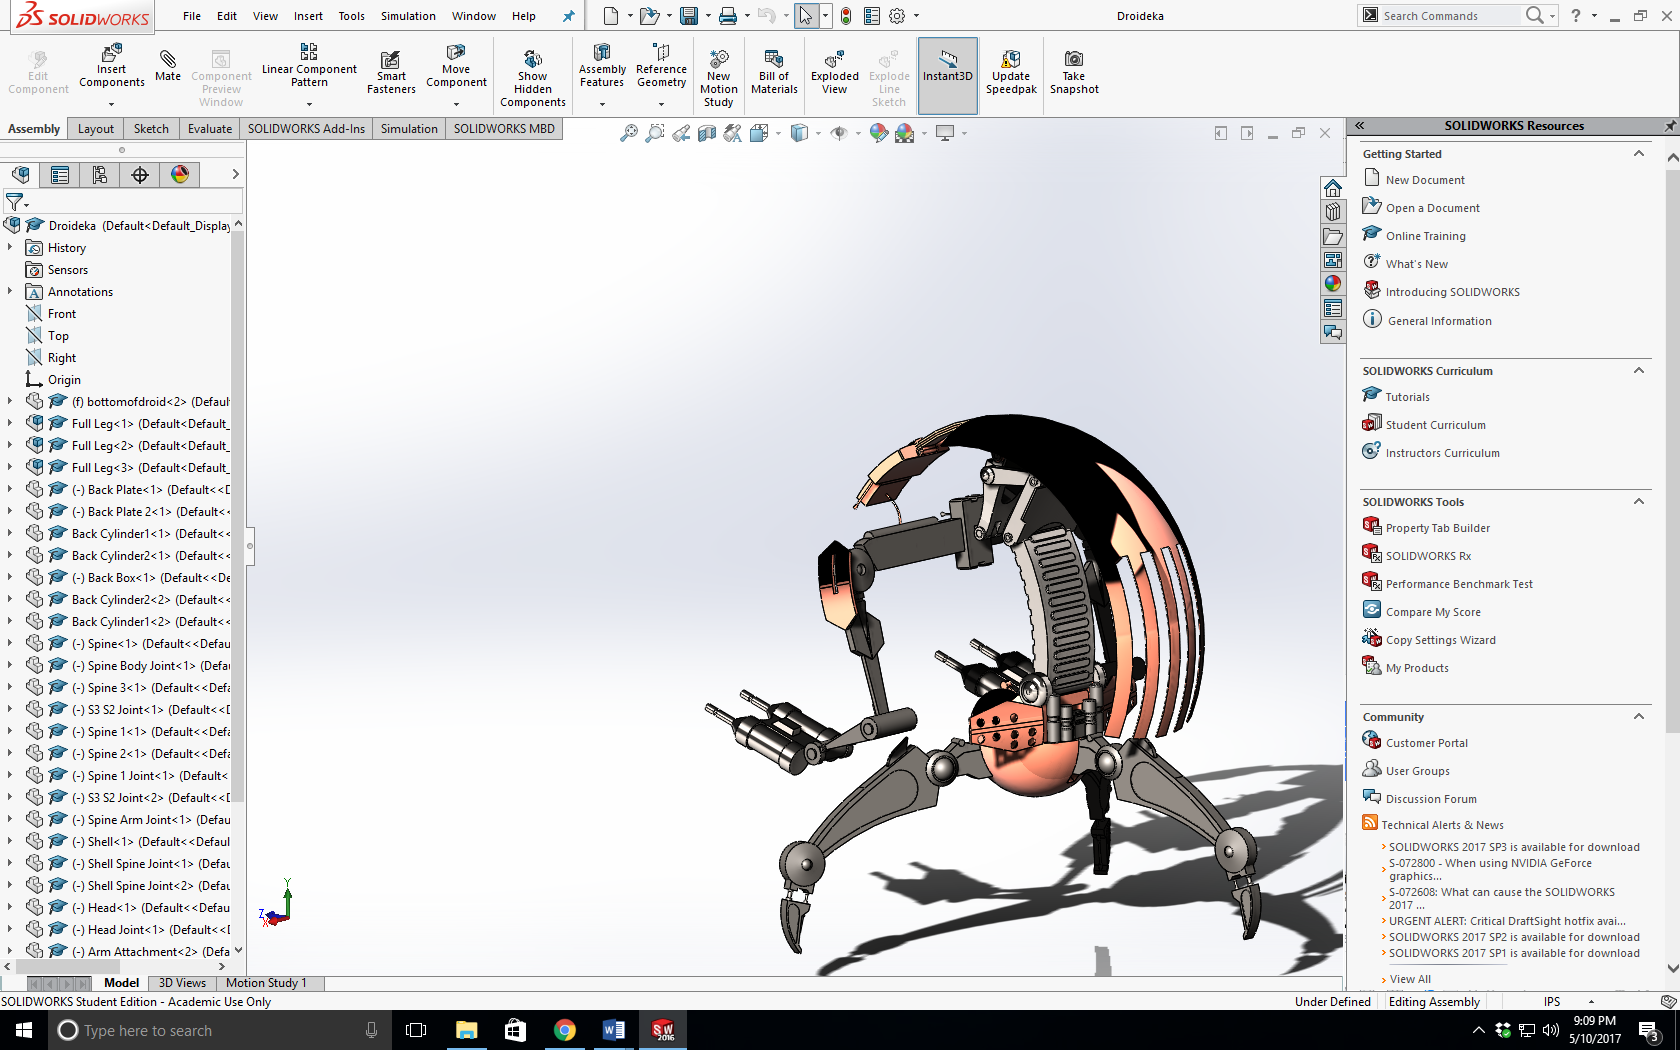Pin the menu bar with pushpin

click(569, 16)
